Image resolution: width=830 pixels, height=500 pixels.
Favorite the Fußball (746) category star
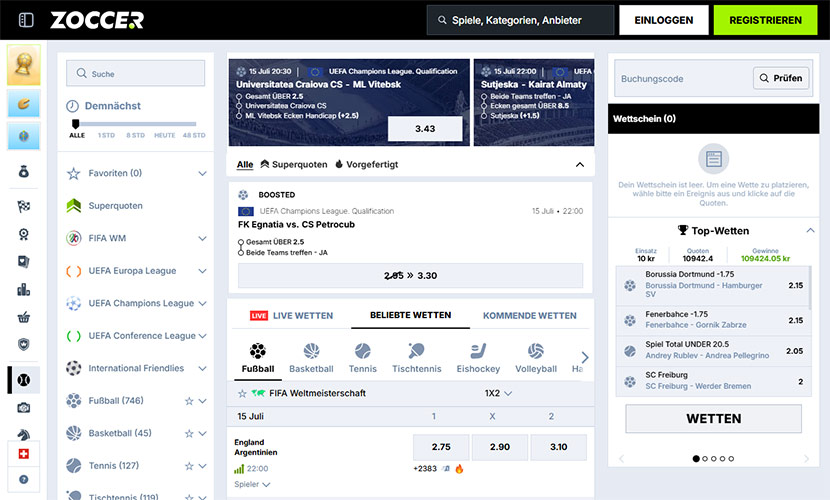(189, 401)
